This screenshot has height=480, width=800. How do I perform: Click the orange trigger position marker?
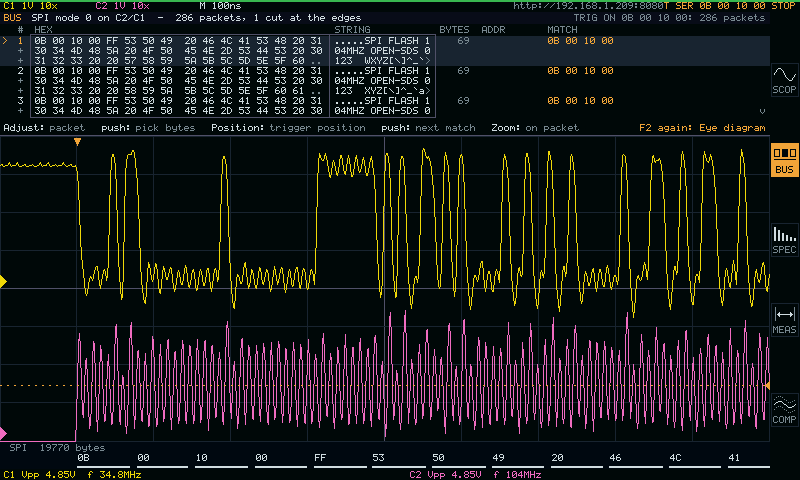pyautogui.click(x=78, y=142)
